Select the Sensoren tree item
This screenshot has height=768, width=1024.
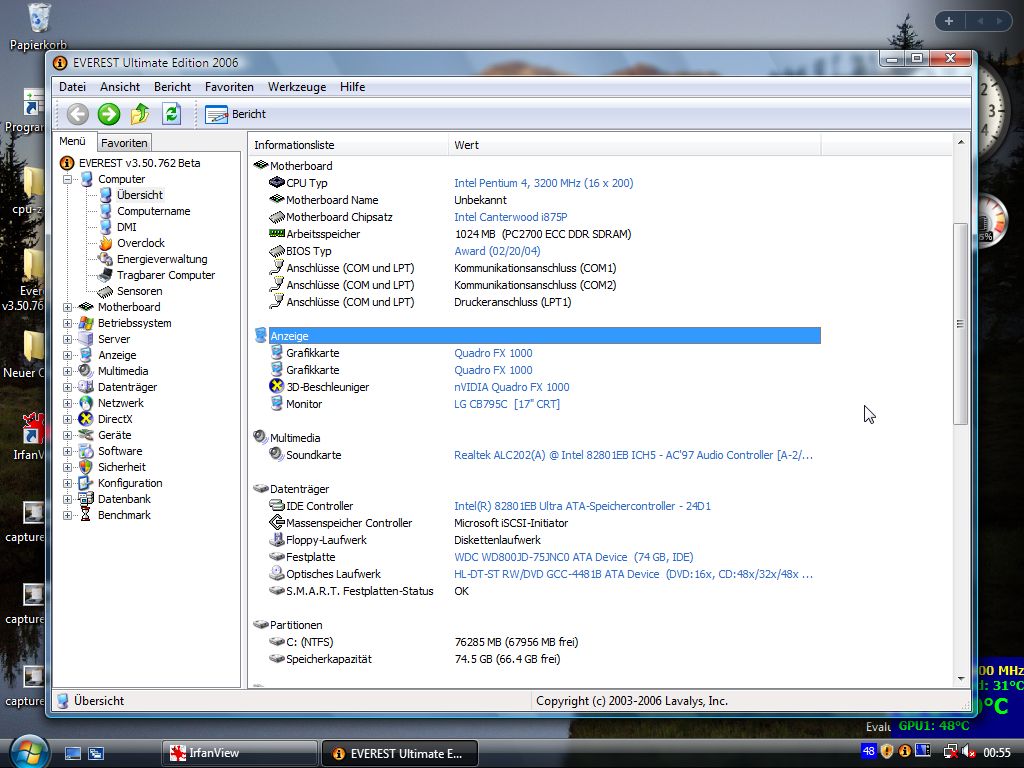tap(140, 291)
